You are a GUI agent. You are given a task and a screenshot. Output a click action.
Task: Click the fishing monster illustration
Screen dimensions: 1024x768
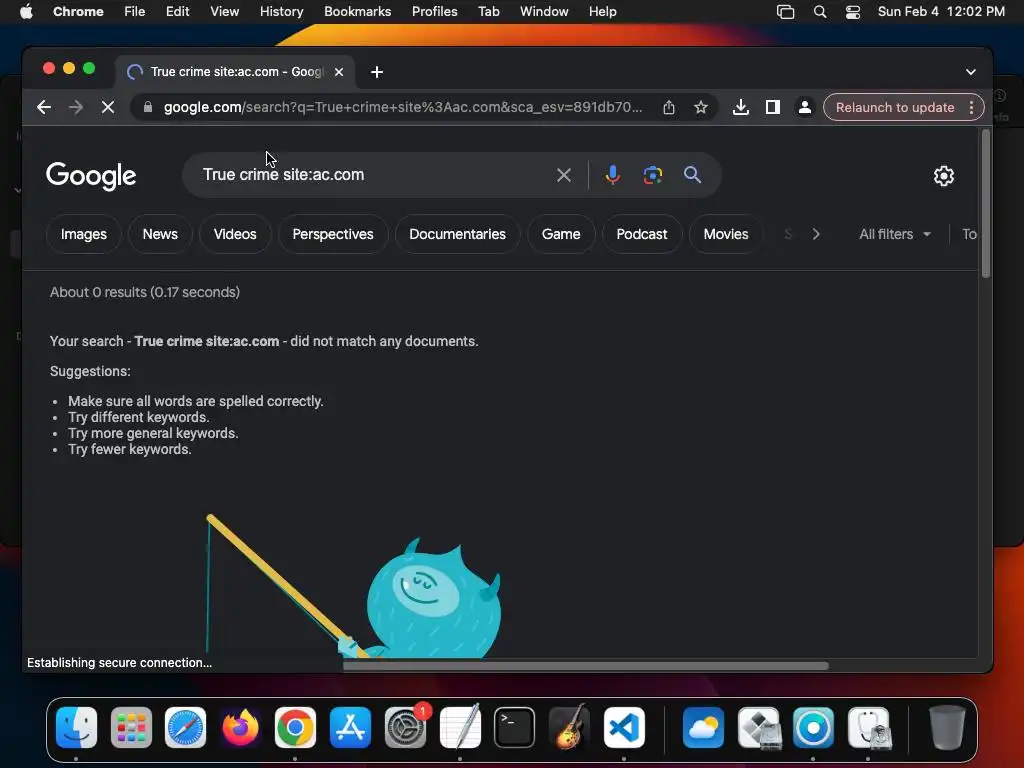(353, 586)
